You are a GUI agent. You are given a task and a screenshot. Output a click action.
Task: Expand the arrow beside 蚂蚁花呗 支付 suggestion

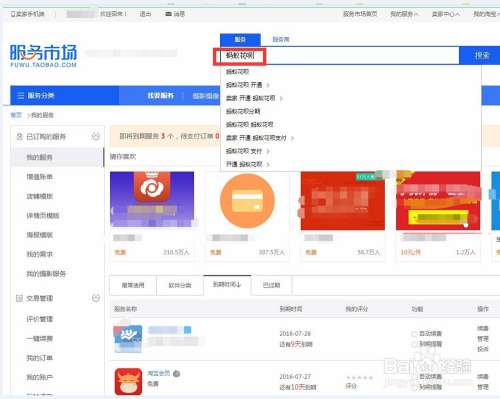268,151
